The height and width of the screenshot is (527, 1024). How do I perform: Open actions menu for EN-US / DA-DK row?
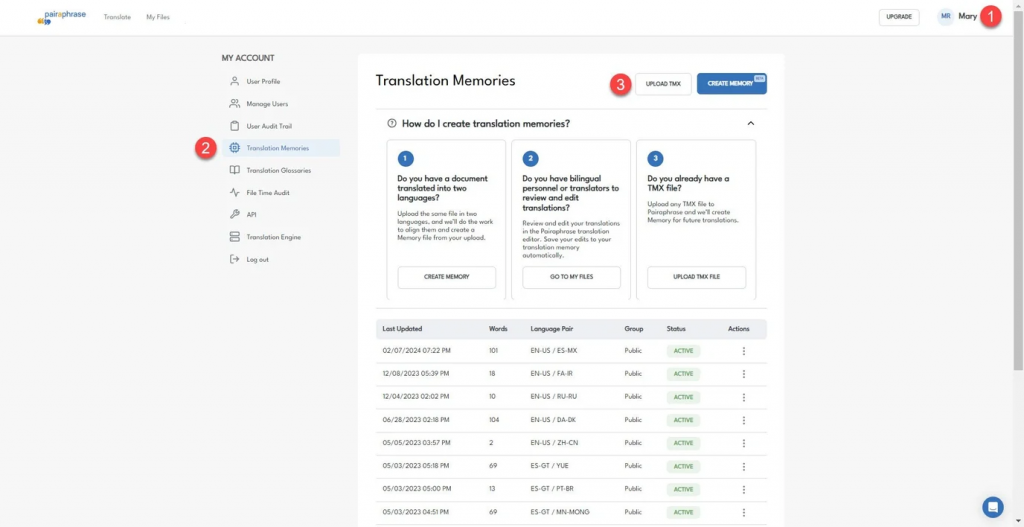point(743,420)
